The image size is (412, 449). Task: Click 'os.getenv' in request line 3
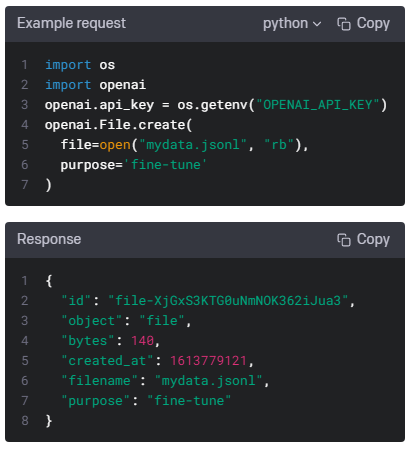[212, 105]
